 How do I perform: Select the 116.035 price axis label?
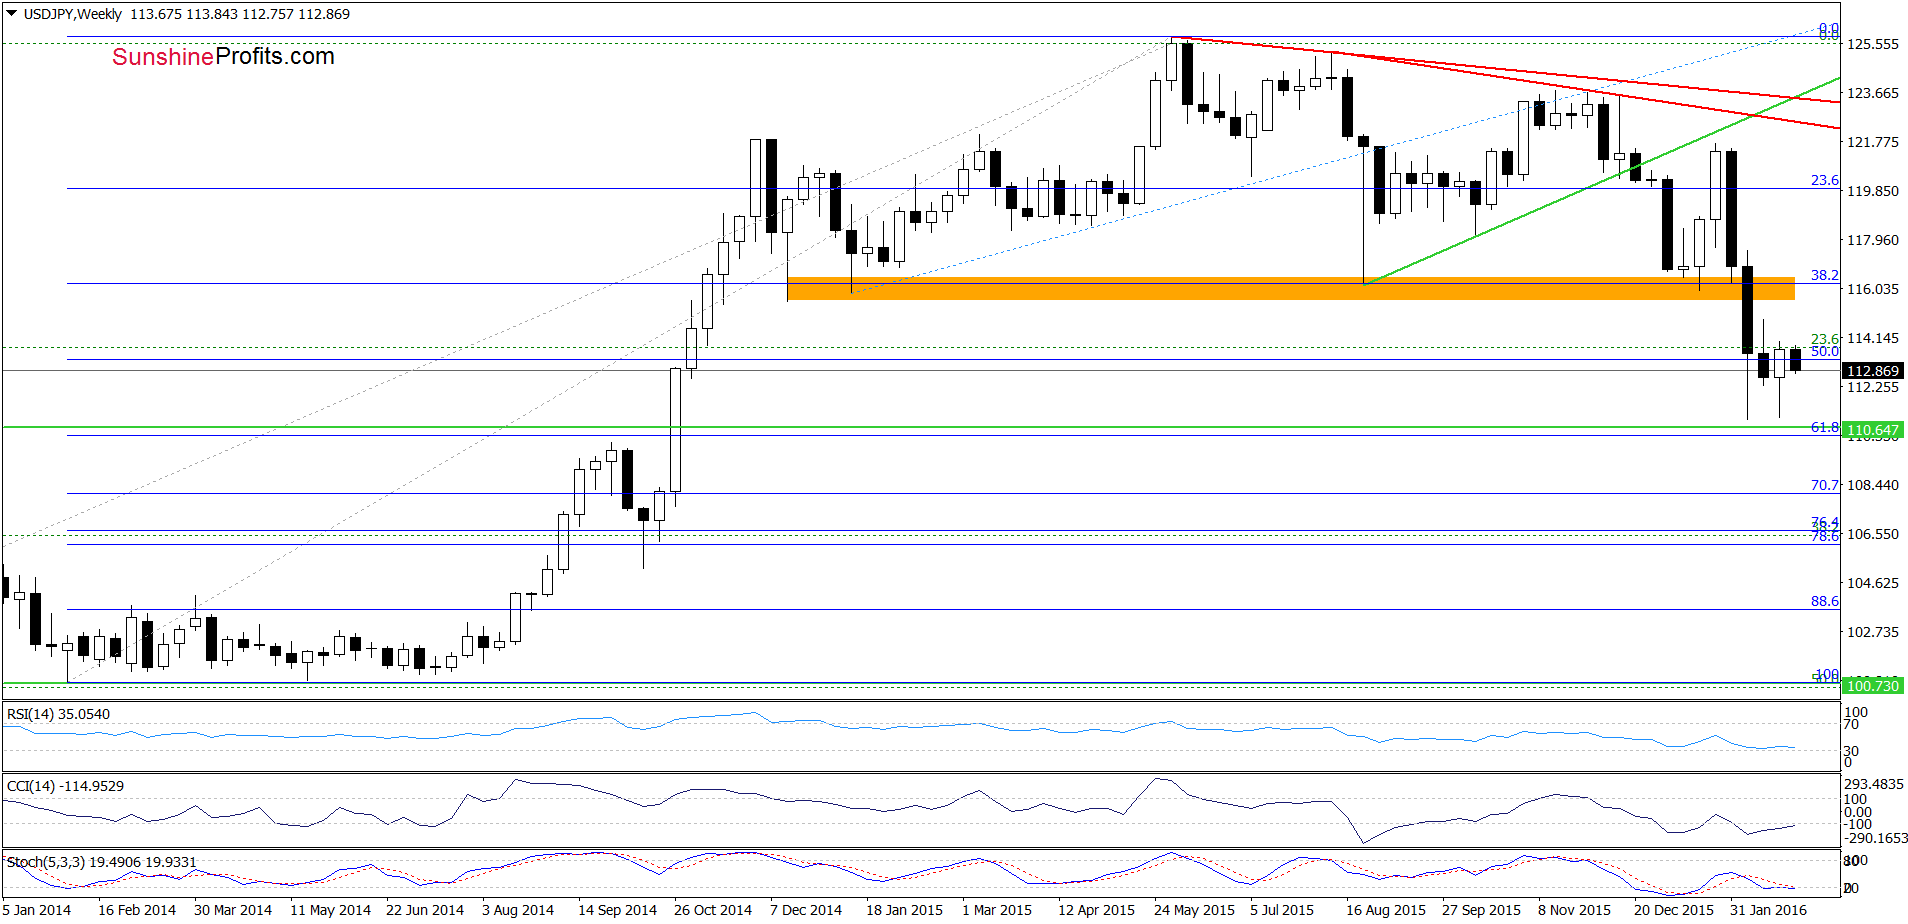point(1873,289)
